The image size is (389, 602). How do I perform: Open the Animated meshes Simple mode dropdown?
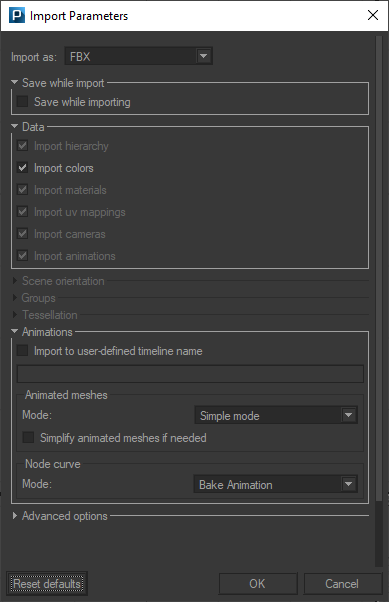tap(276, 415)
